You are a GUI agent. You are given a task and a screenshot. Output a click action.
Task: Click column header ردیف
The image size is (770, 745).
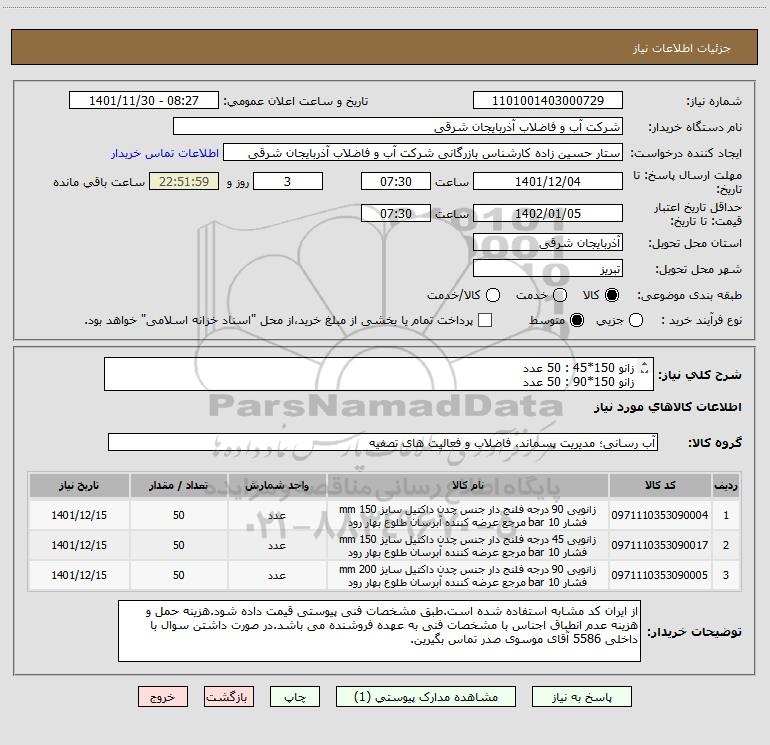[x=726, y=486]
